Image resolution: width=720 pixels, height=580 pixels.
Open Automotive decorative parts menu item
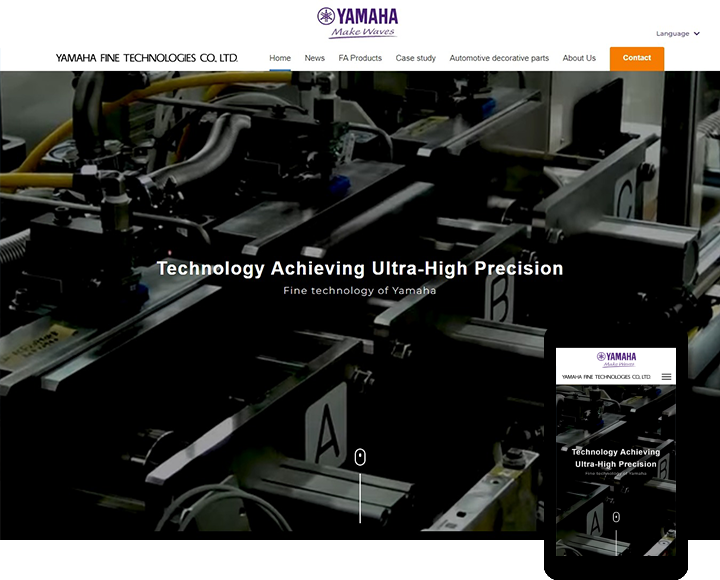click(499, 58)
